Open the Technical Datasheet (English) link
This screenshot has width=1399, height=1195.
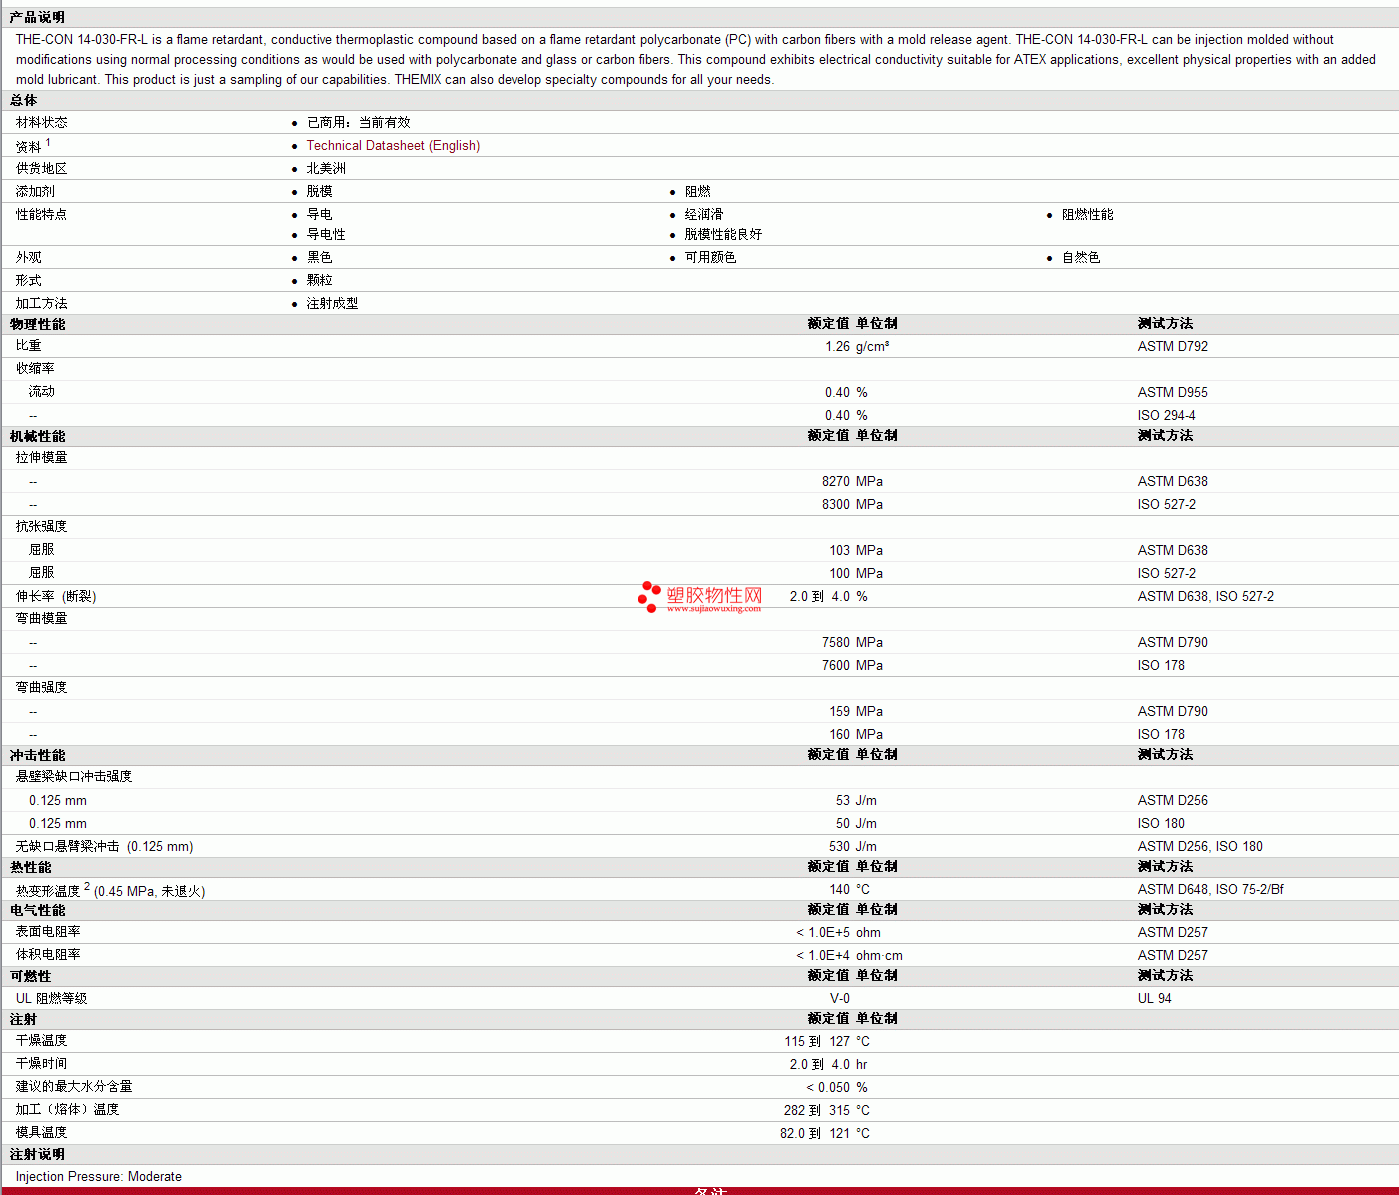(393, 146)
